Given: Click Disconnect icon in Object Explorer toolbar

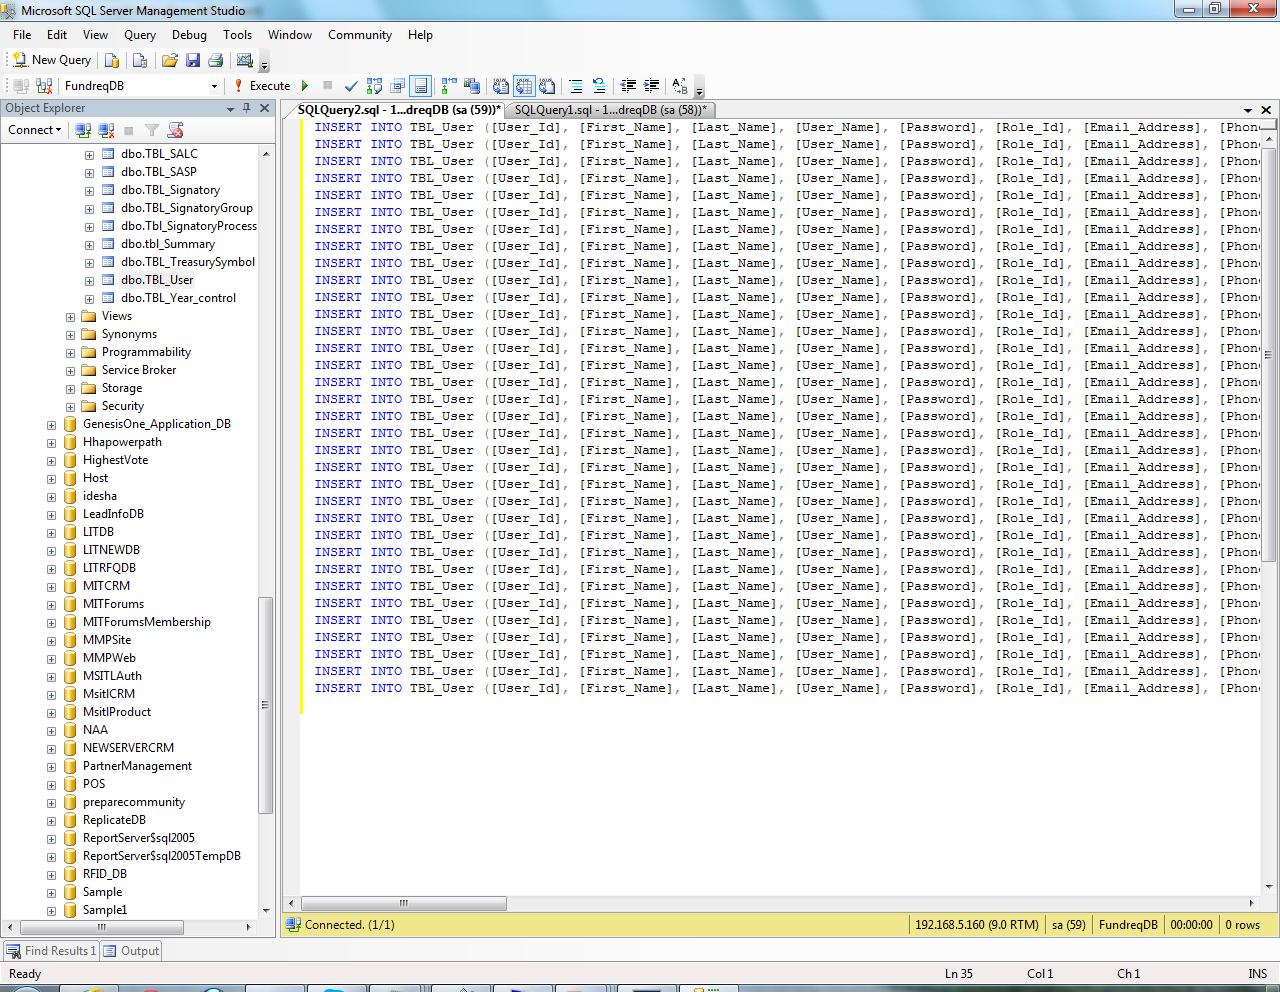Looking at the screenshot, I should point(106,130).
